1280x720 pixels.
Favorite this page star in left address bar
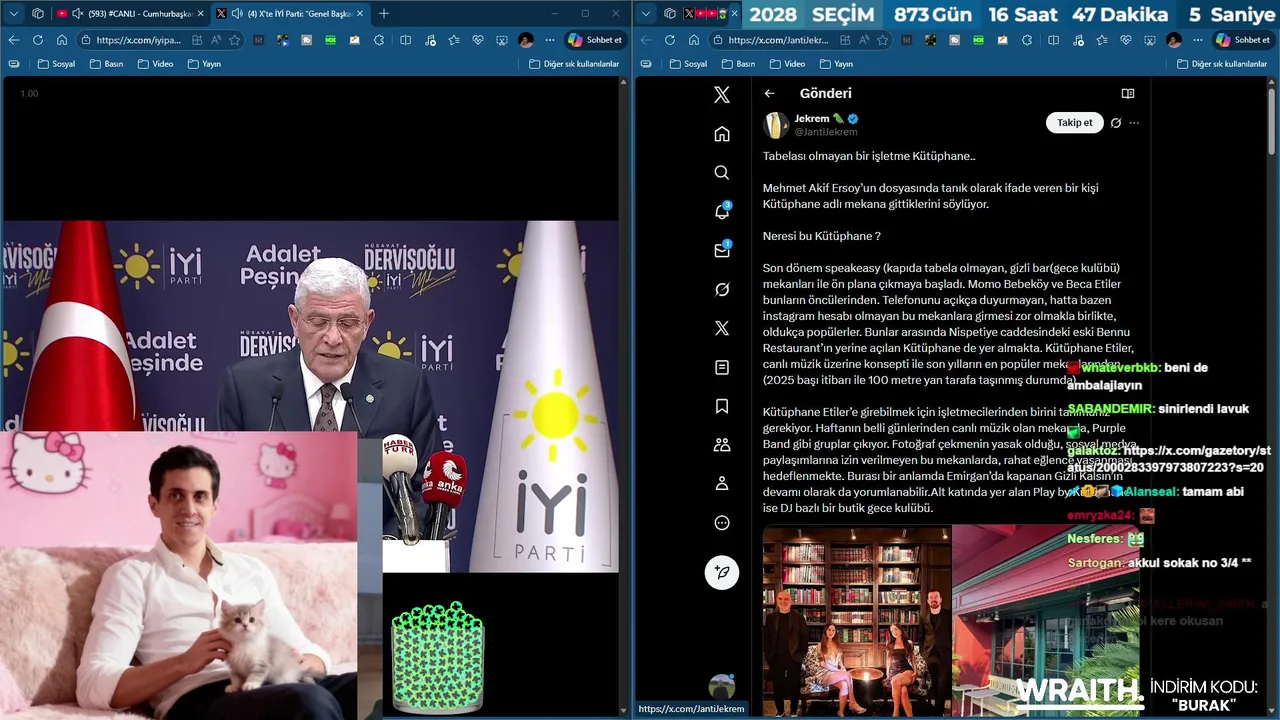(x=235, y=40)
